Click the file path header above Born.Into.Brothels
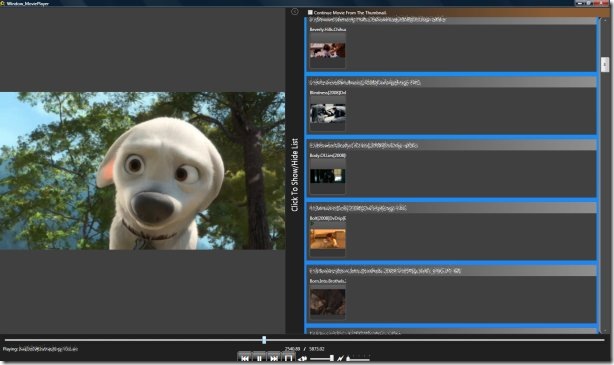 (451, 271)
